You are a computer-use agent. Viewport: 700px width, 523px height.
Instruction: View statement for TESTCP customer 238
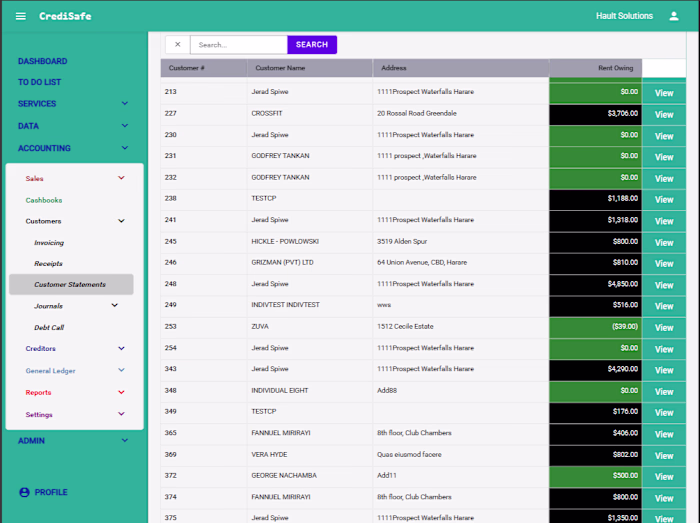pos(664,199)
